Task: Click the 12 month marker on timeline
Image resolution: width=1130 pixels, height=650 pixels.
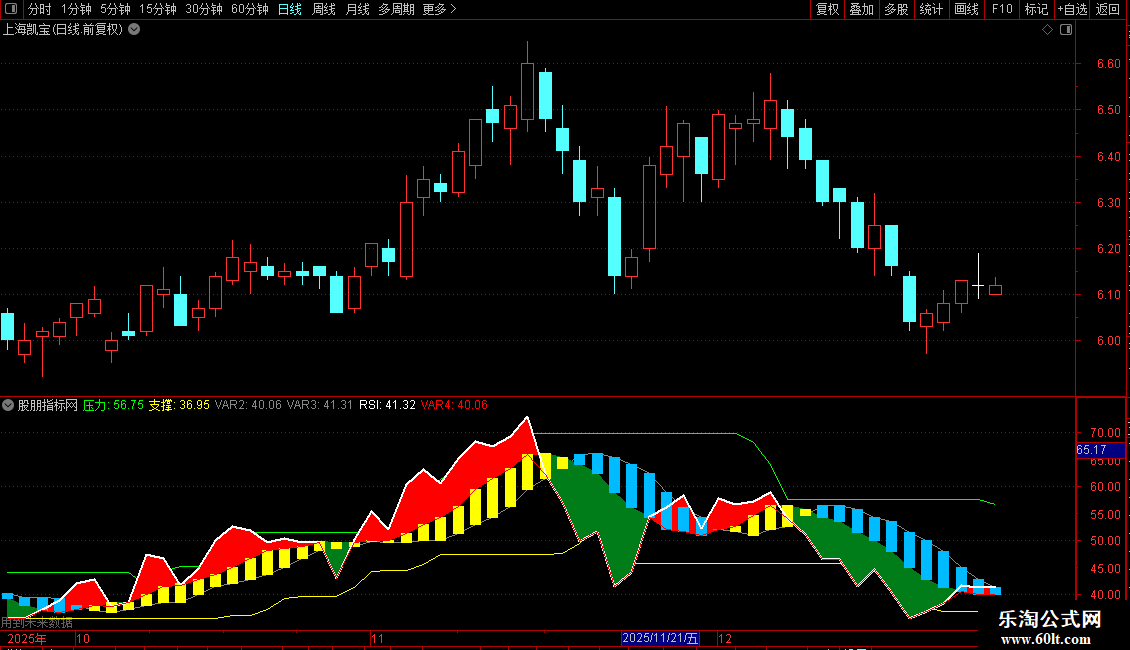Action: click(725, 638)
